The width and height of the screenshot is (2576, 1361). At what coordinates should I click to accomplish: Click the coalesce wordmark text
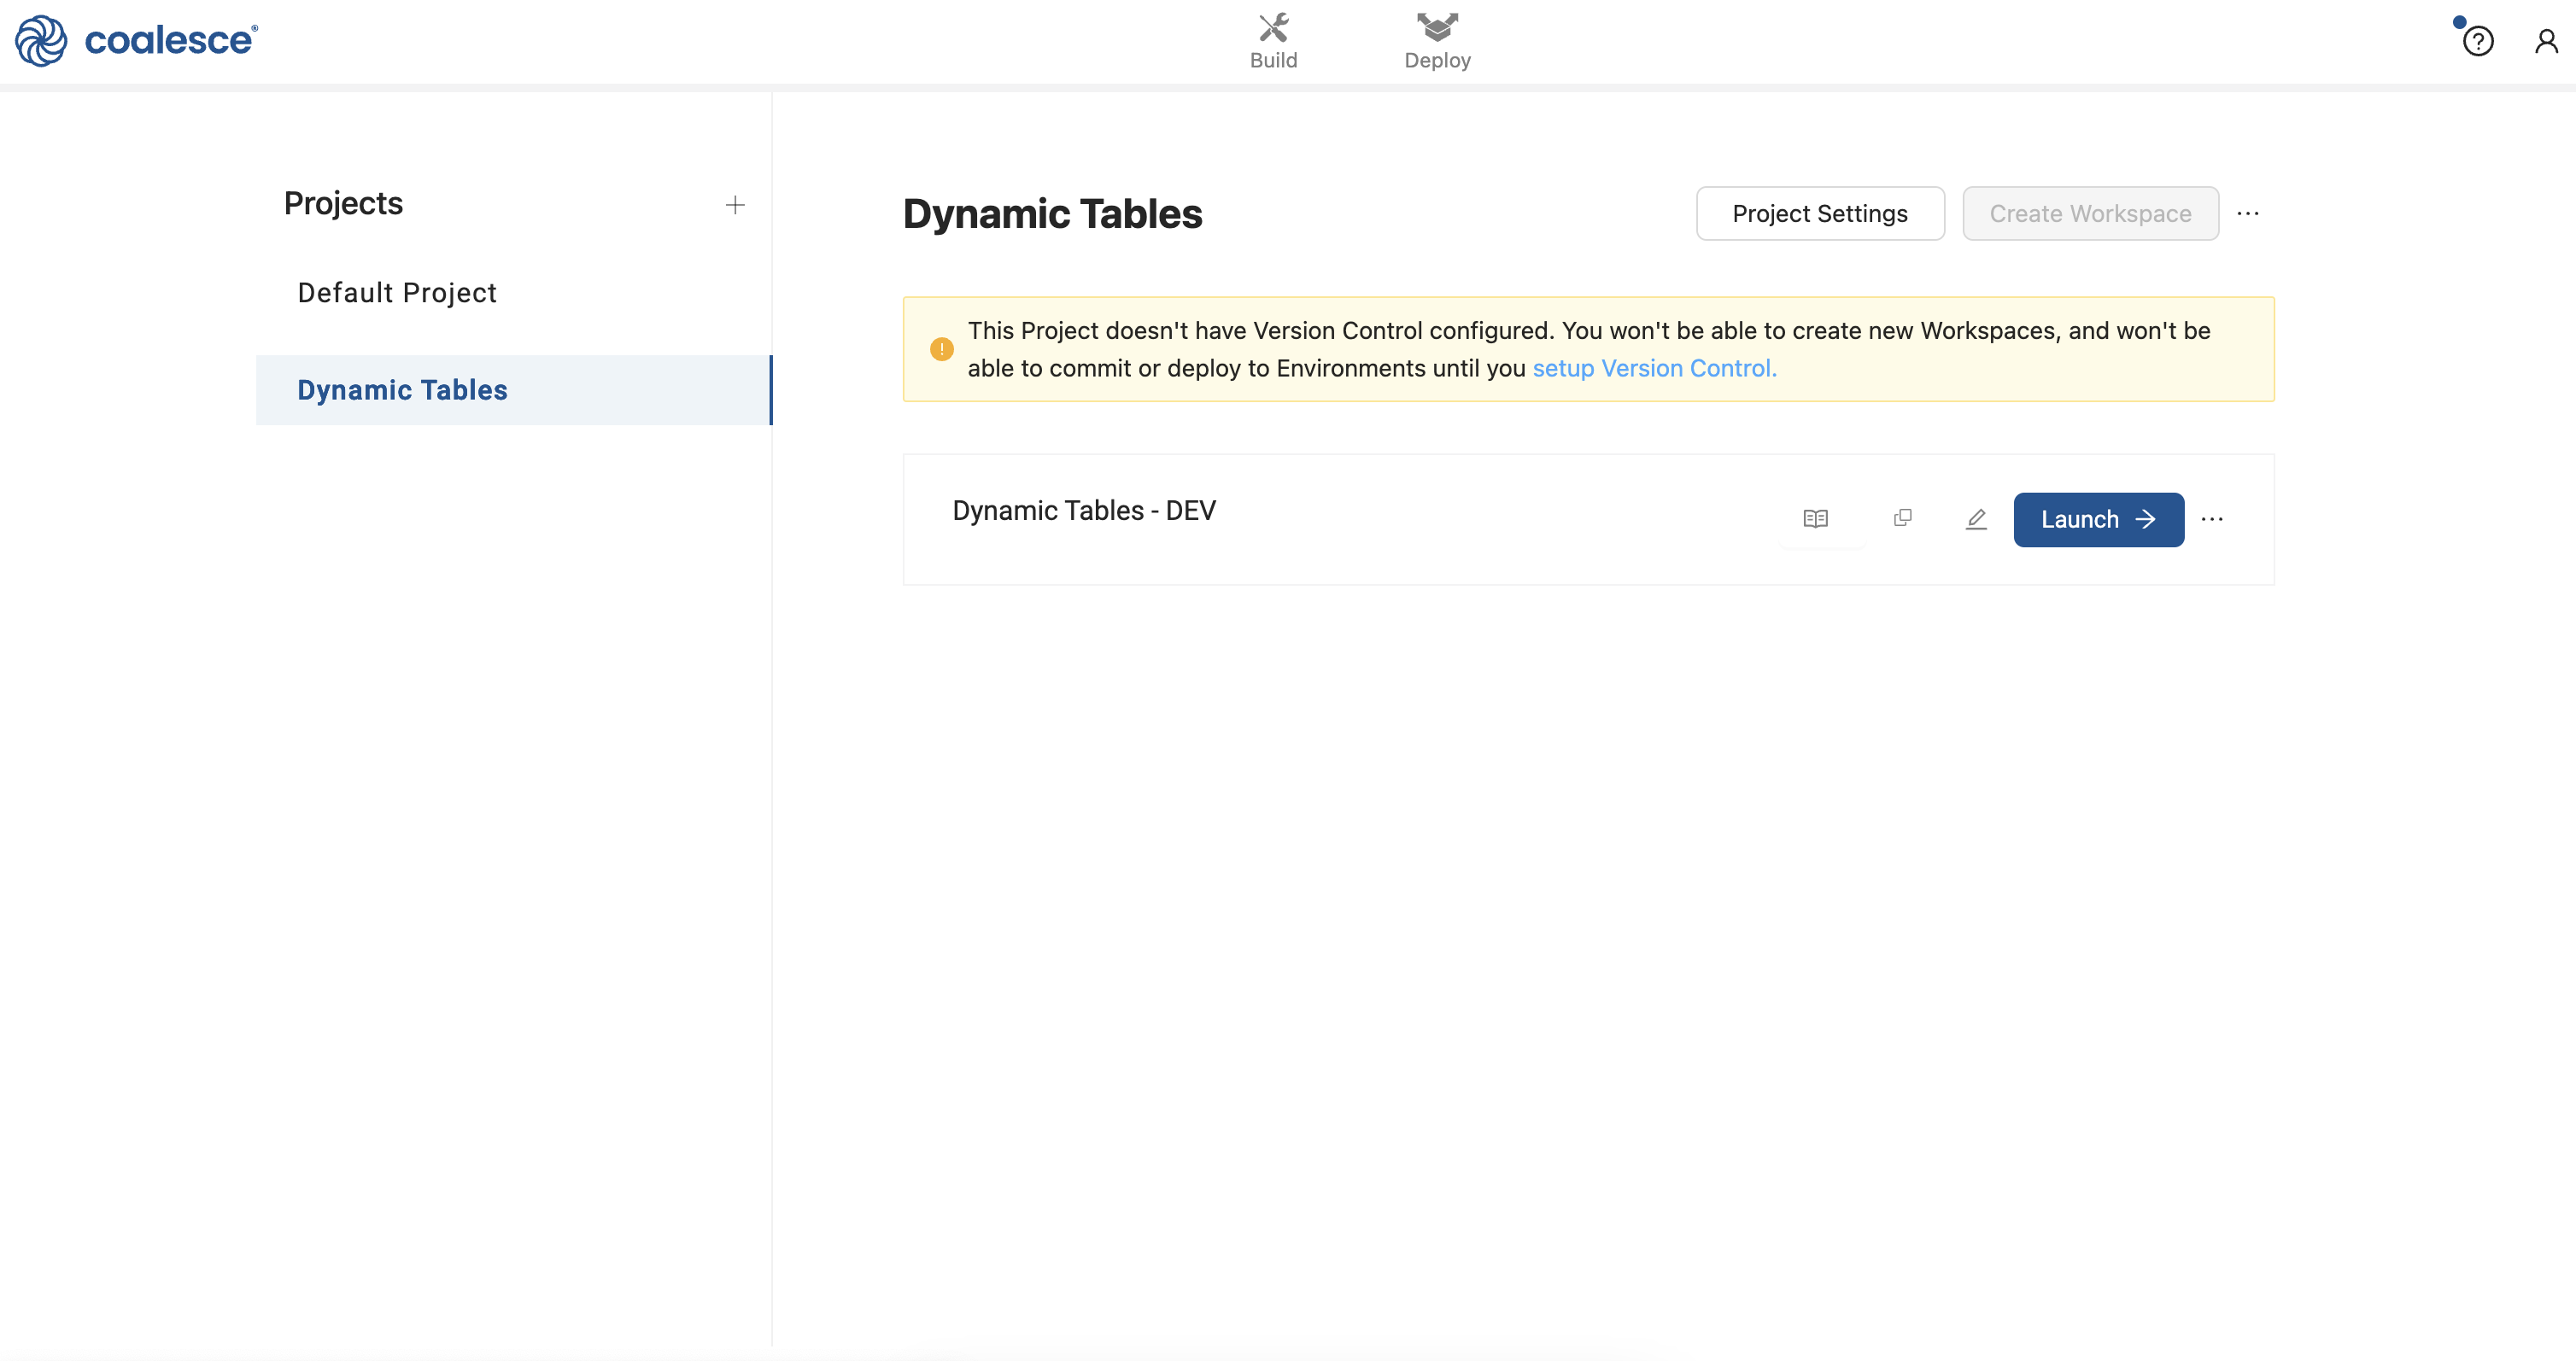point(169,41)
